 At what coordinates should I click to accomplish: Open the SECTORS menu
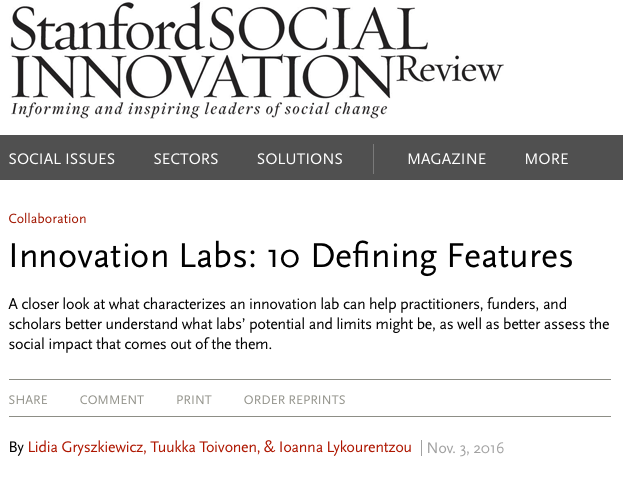coord(186,159)
